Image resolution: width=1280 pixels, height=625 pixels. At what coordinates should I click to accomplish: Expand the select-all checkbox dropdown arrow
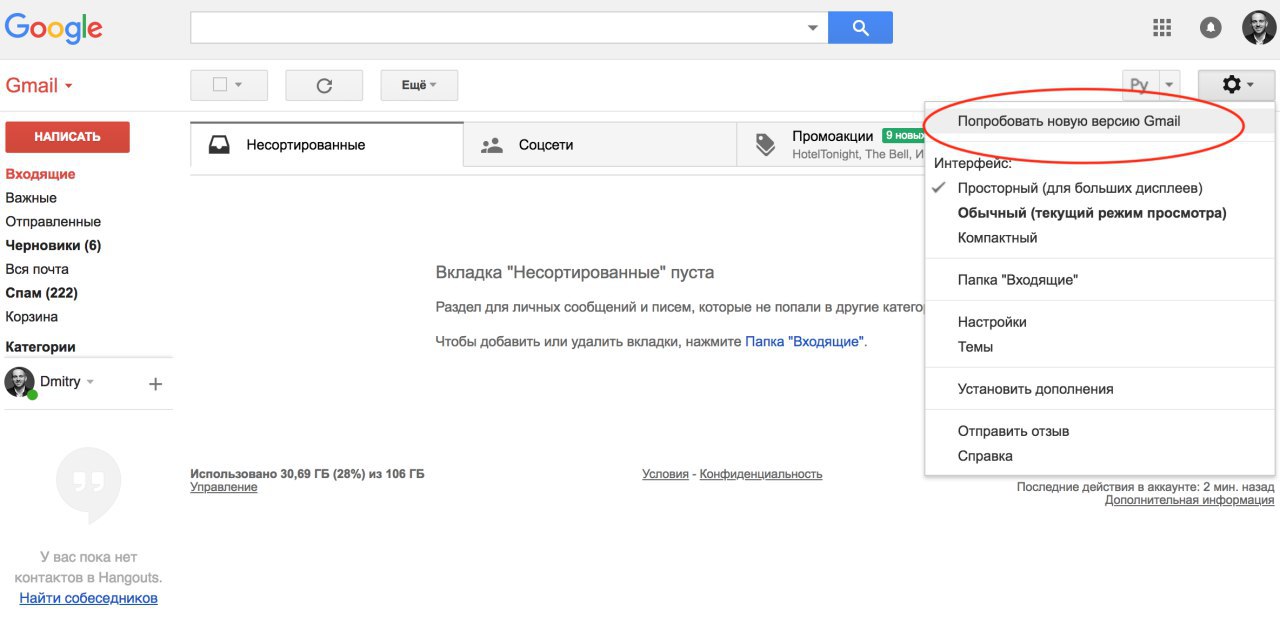coord(239,85)
